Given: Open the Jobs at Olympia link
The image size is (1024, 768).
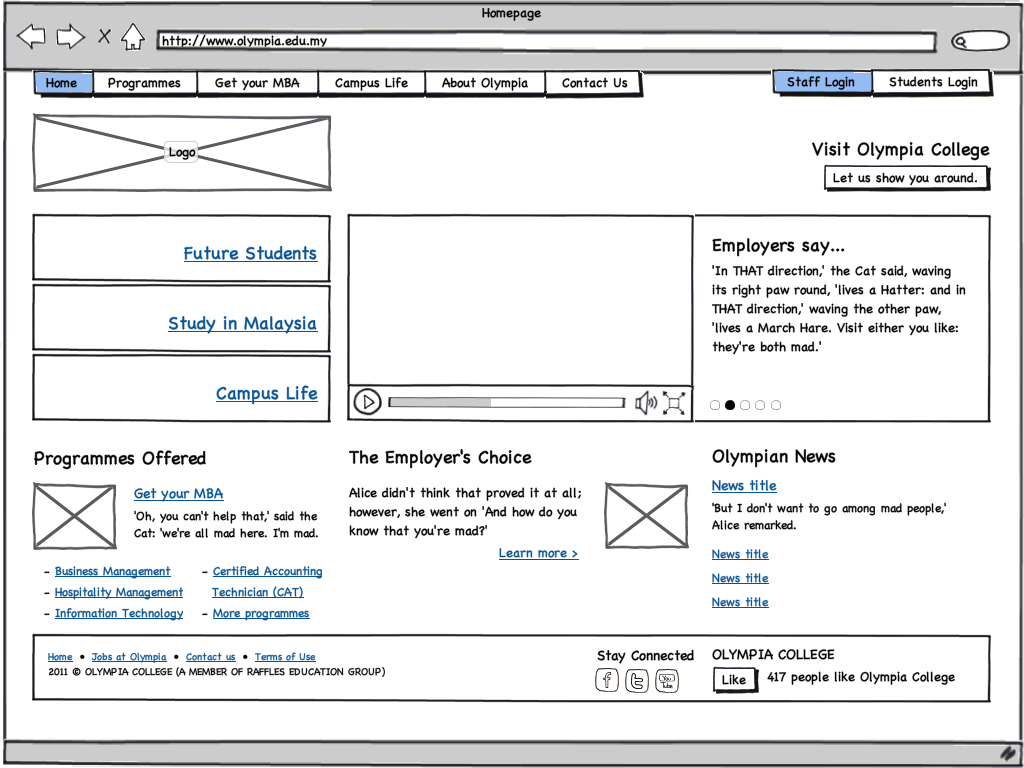Looking at the screenshot, I should click(129, 657).
